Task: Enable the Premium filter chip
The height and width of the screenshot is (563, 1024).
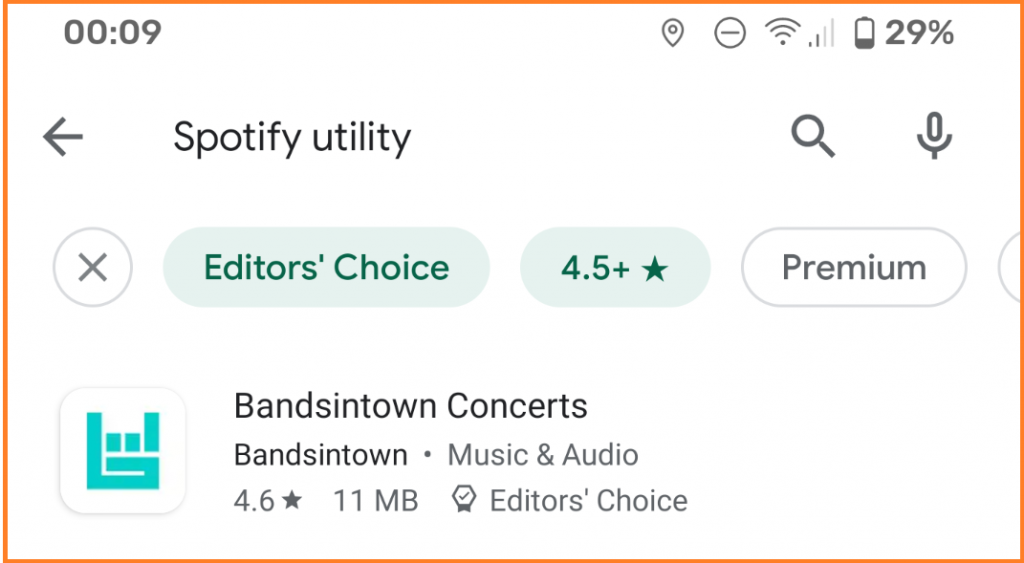Action: pyautogui.click(x=853, y=268)
